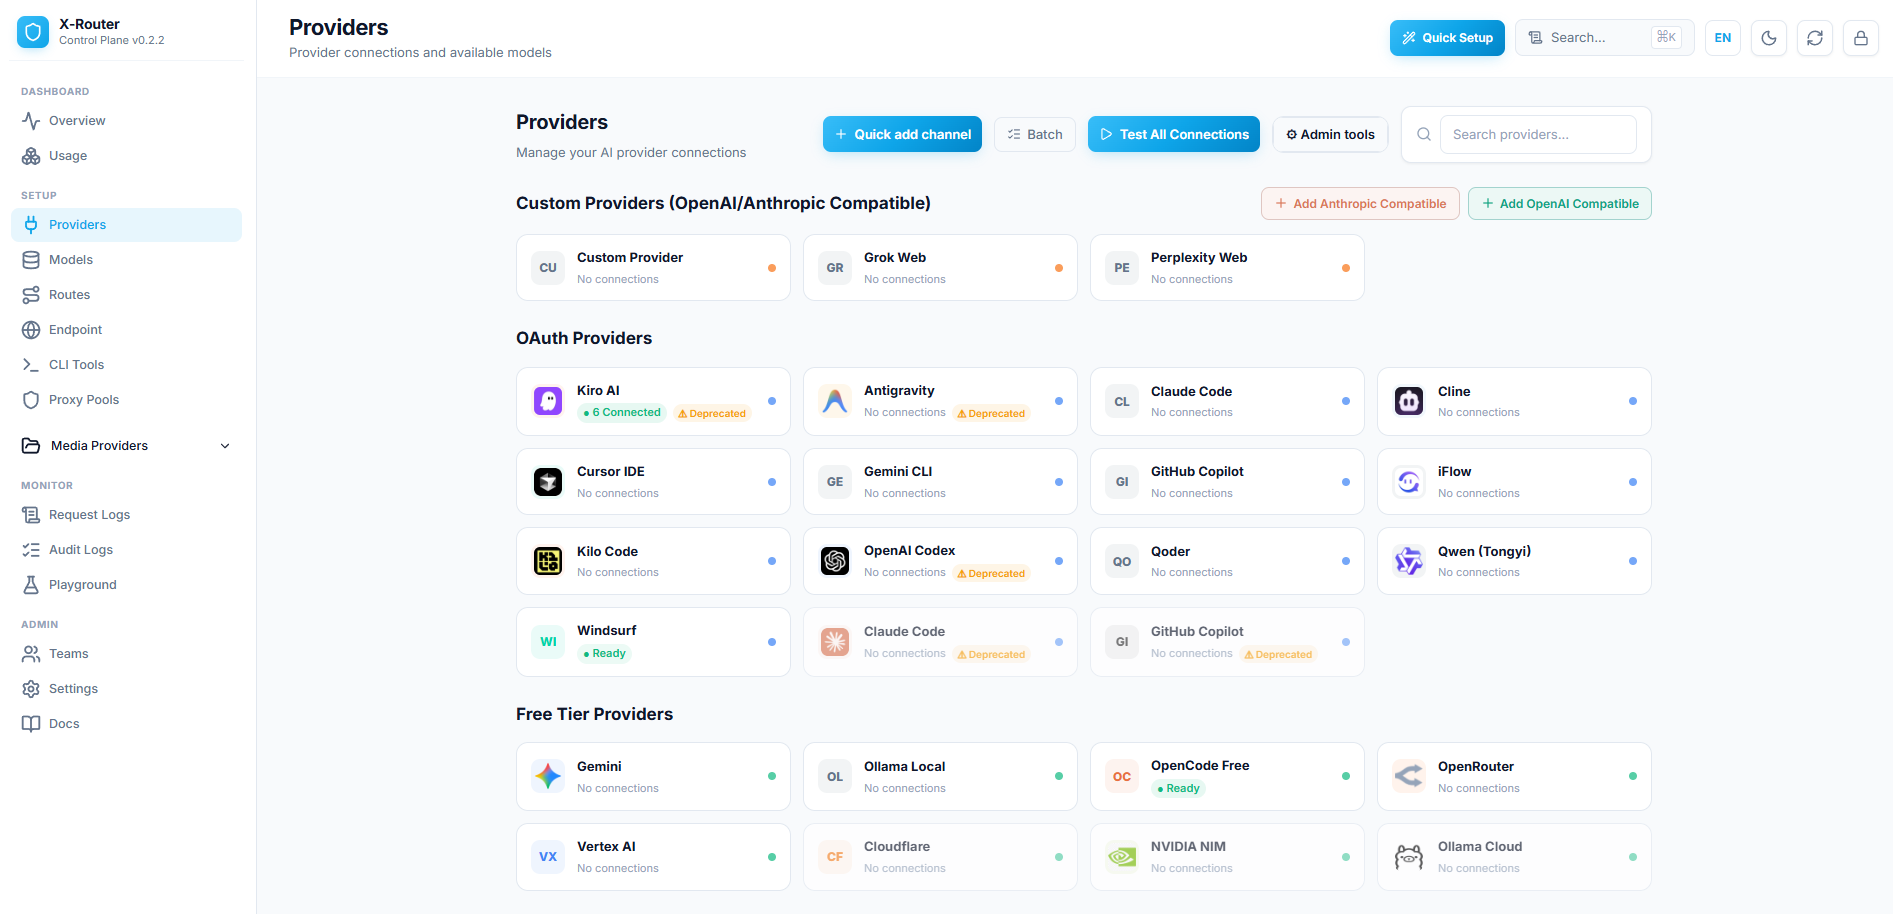Select Providers in the sidebar
Viewport: 1893px width, 914px height.
(x=127, y=225)
